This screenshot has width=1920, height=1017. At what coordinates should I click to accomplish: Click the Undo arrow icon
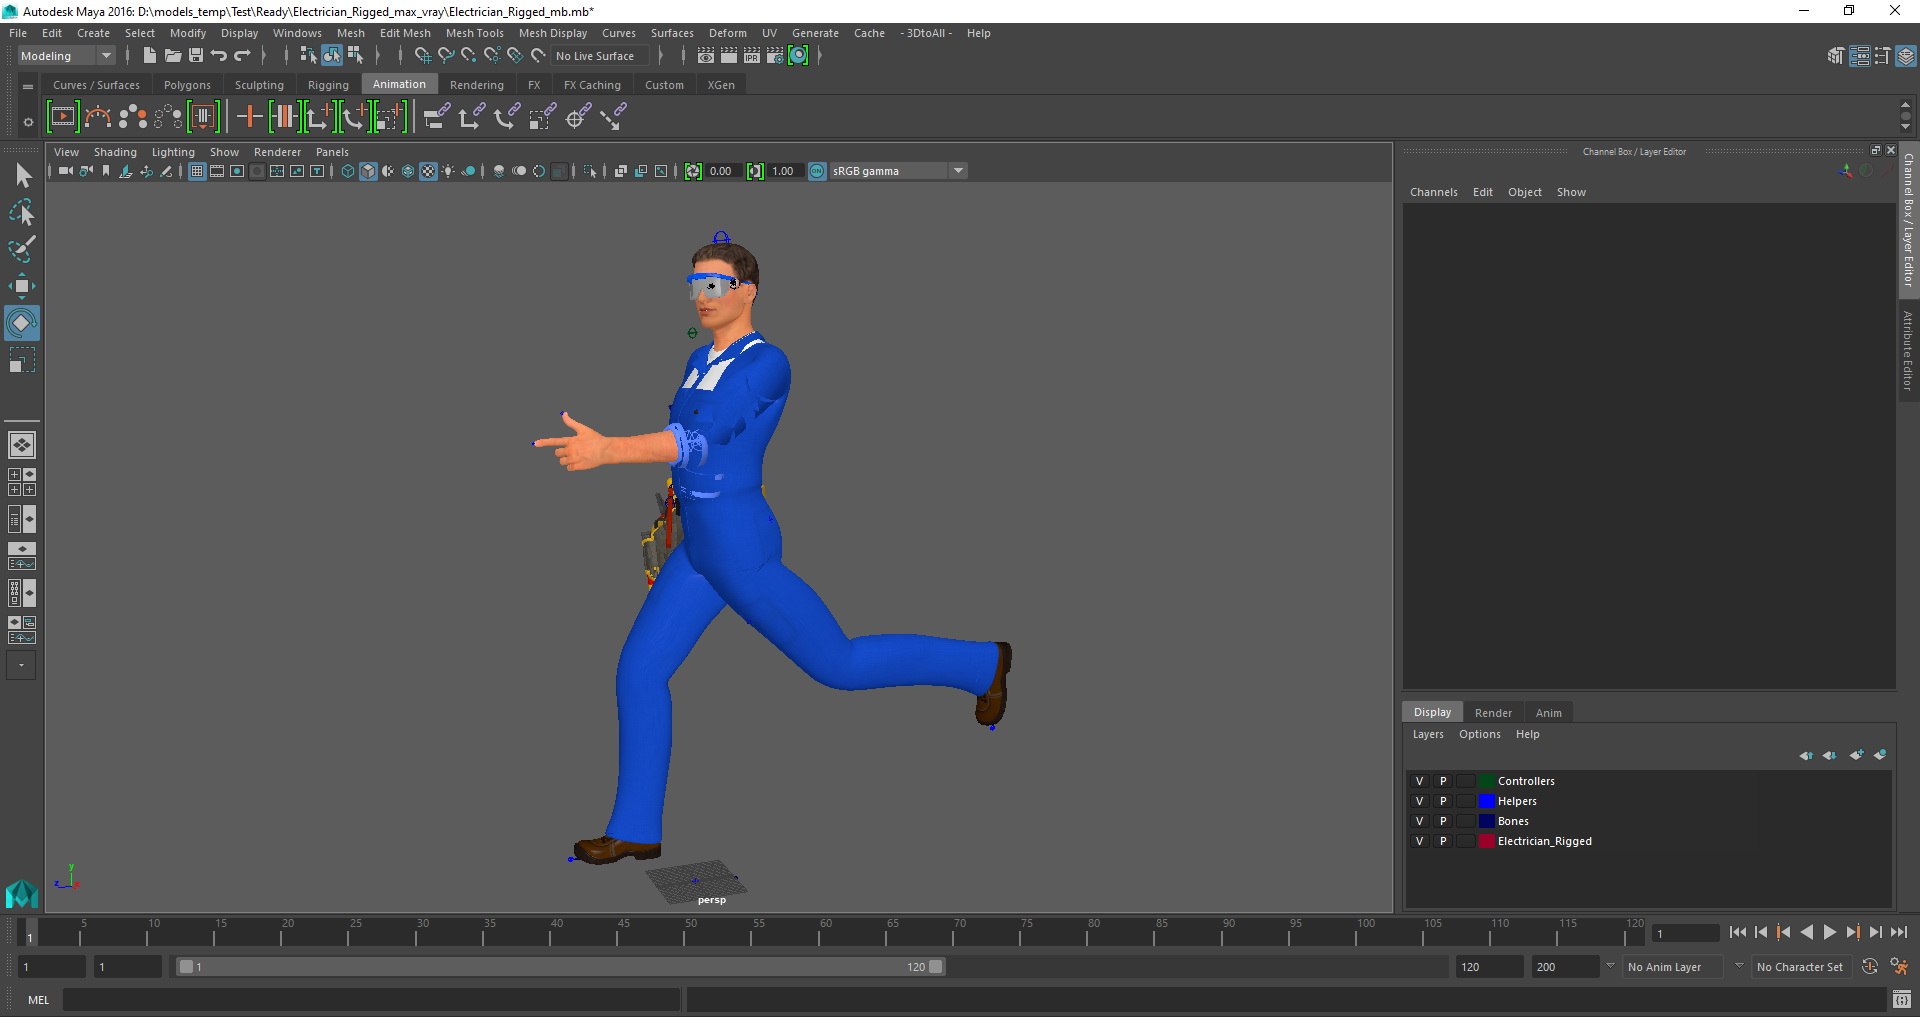coord(219,56)
